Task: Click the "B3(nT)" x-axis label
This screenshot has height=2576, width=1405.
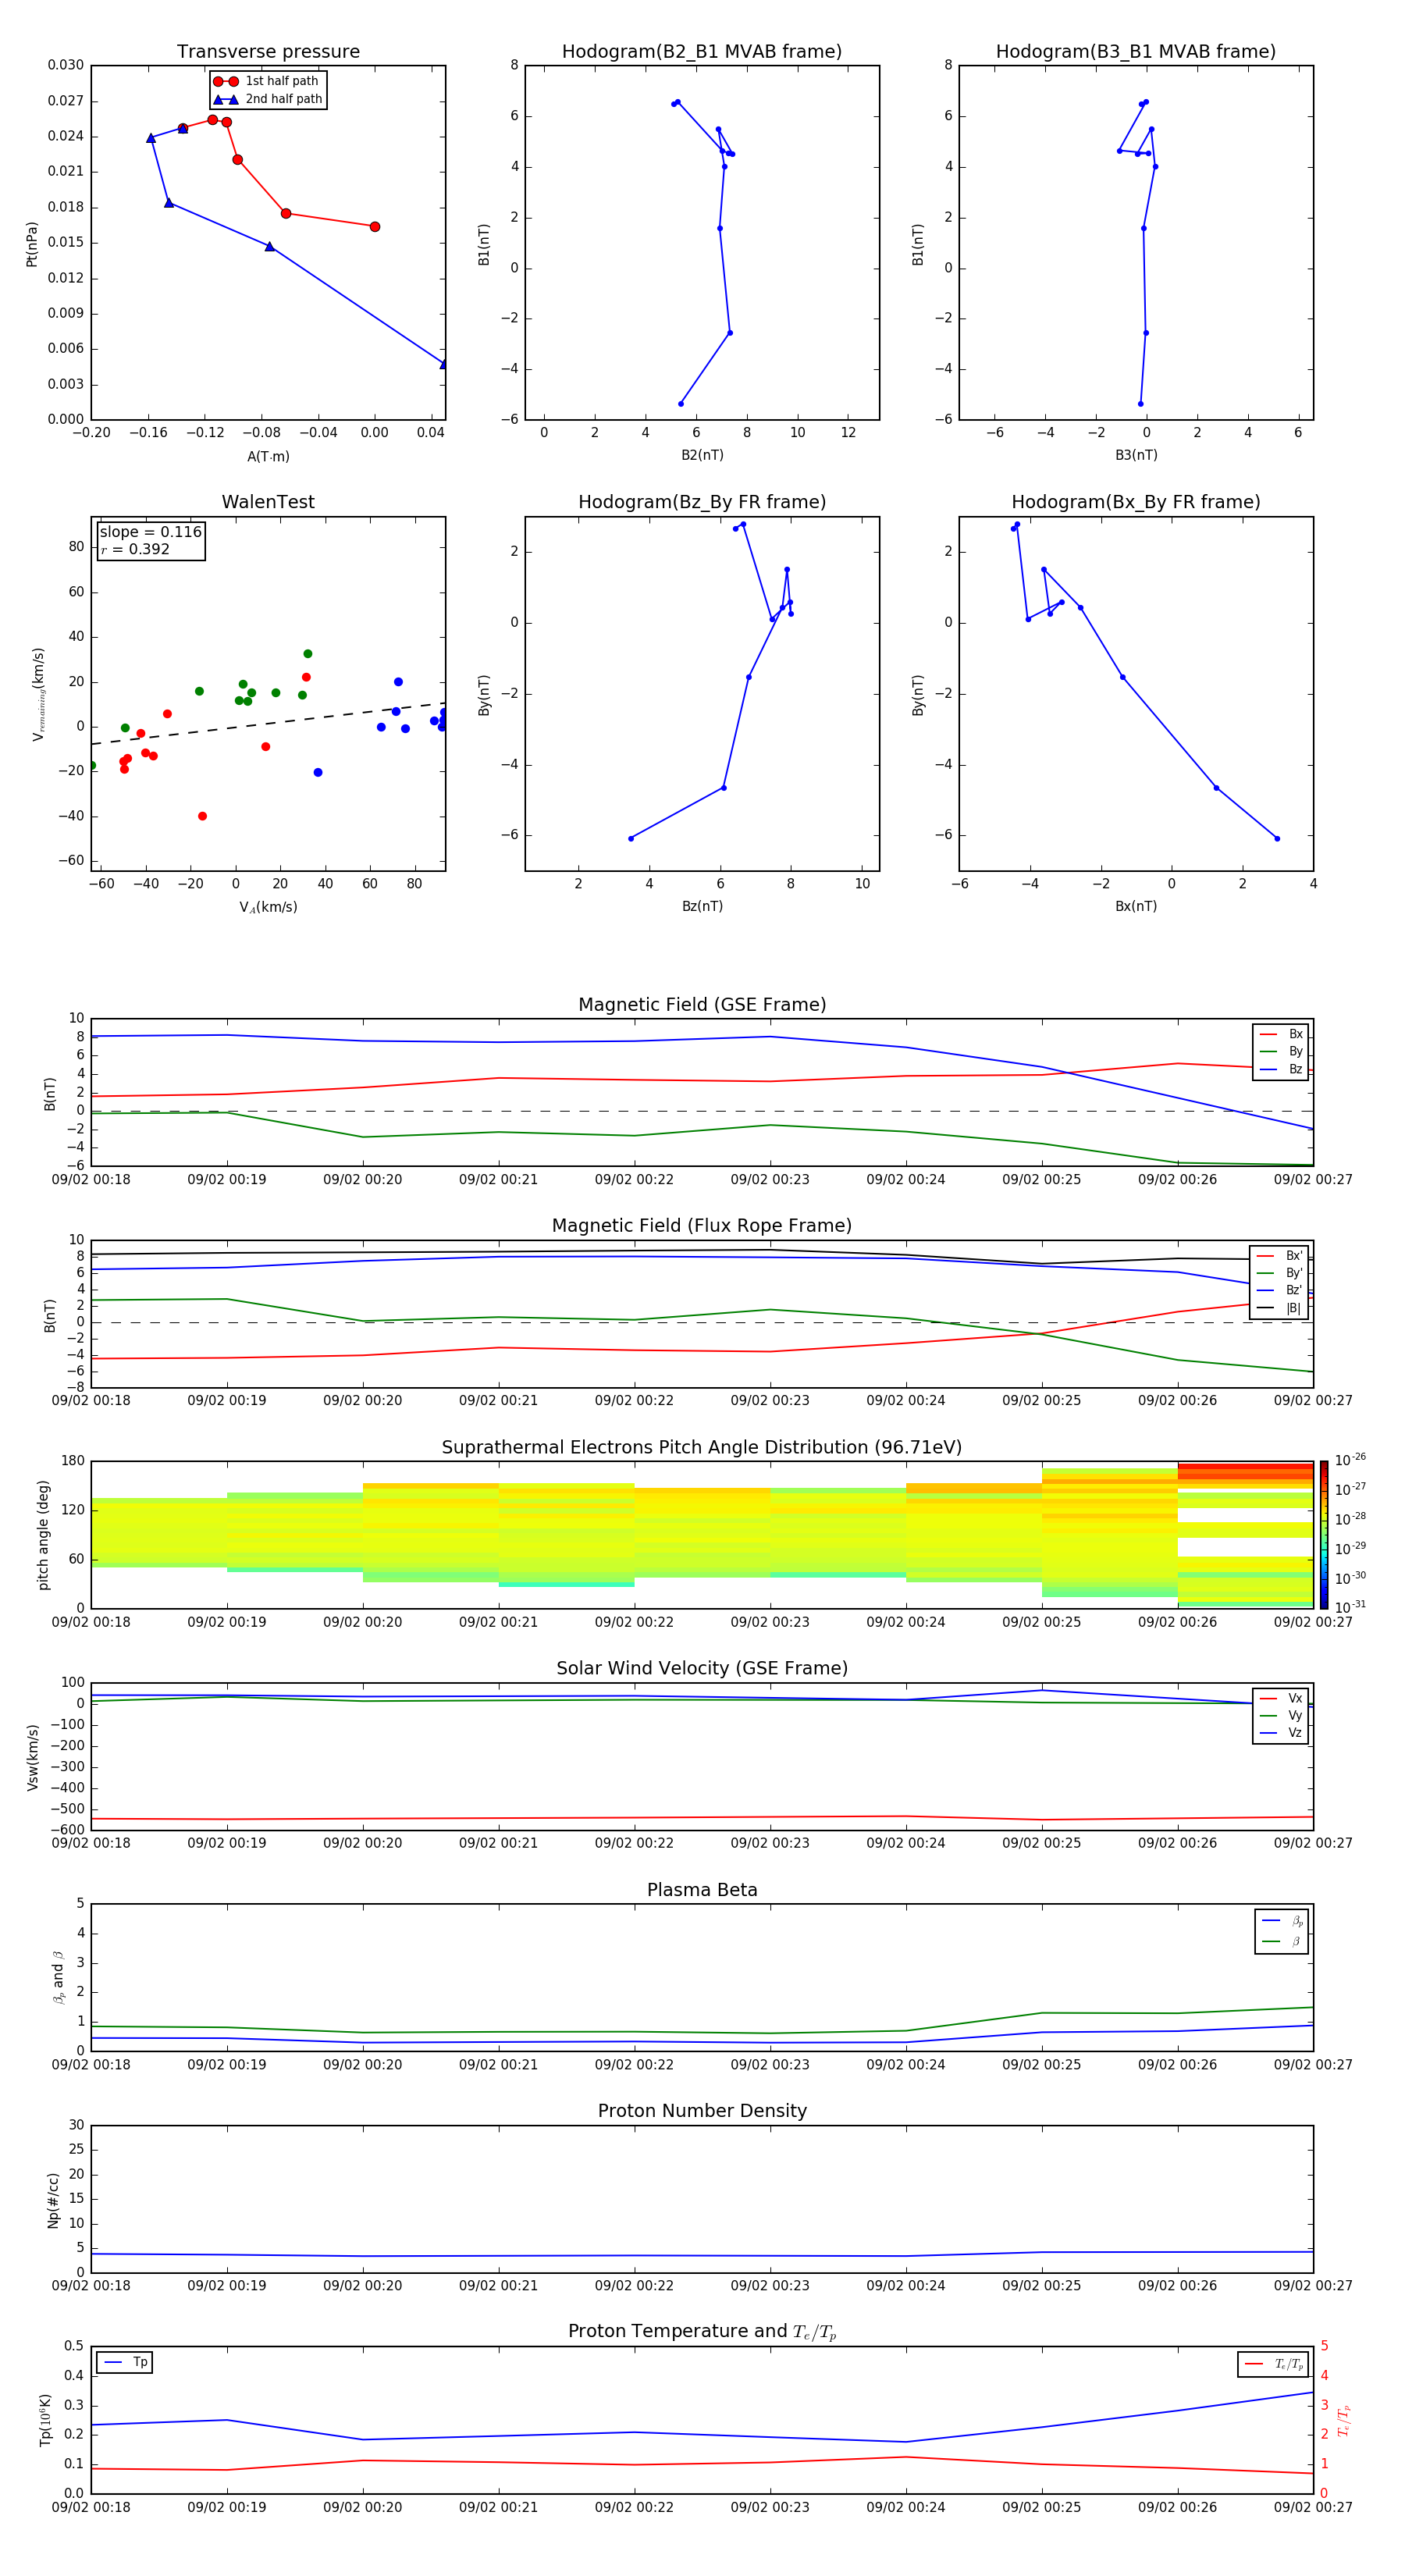Action: (1136, 455)
